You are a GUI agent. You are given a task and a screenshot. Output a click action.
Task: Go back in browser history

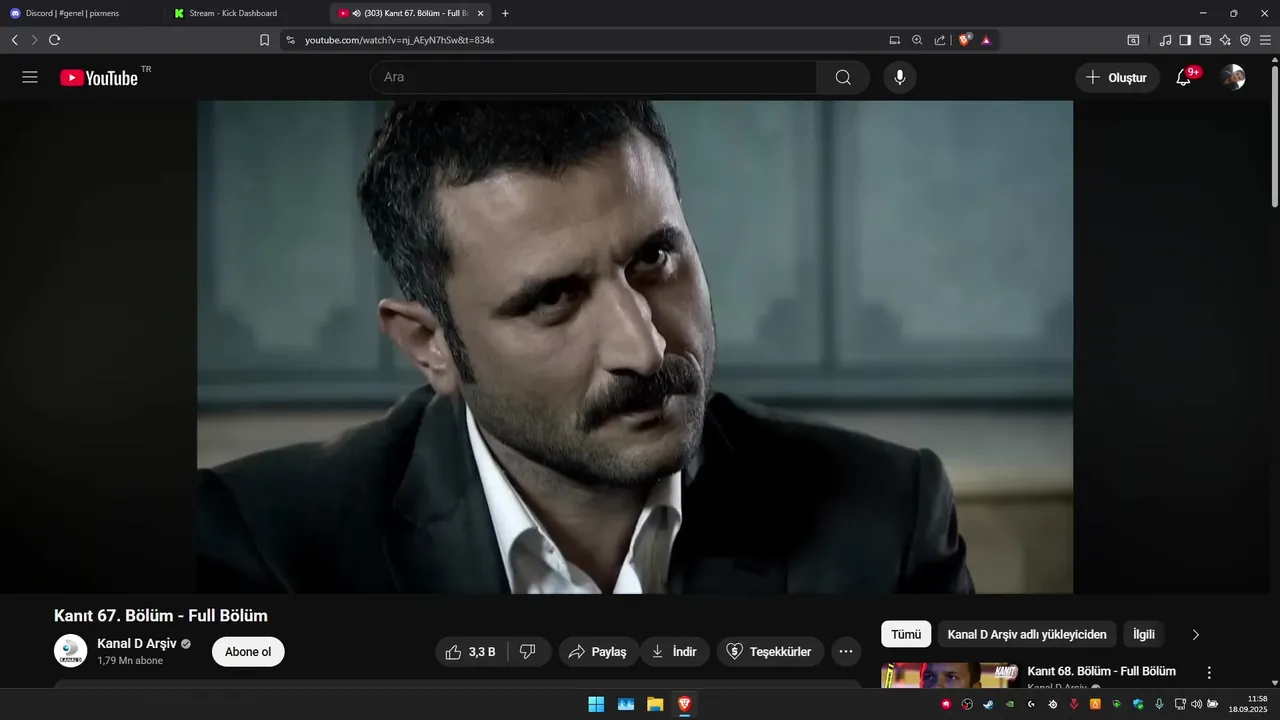pos(14,40)
